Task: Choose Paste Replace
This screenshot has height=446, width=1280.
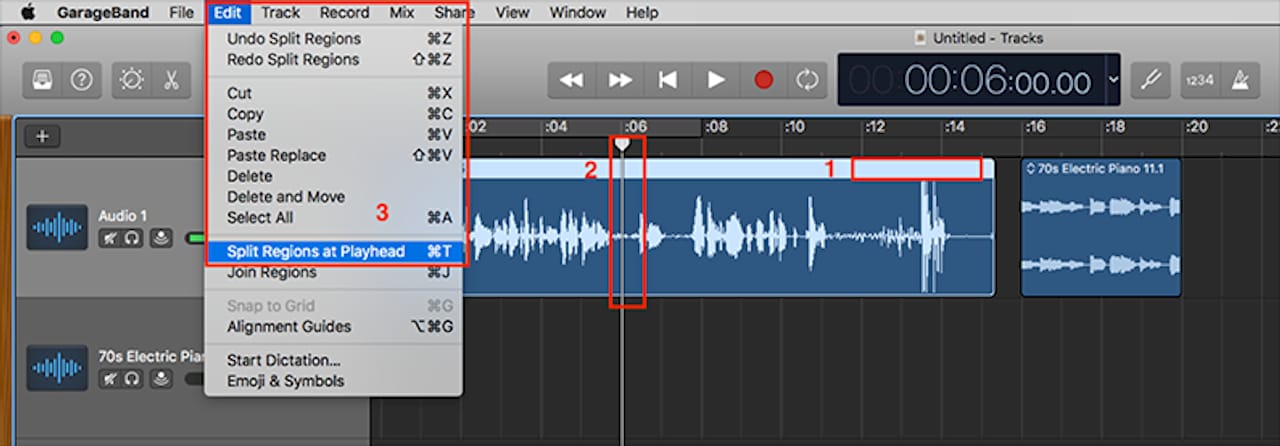Action: (x=334, y=156)
